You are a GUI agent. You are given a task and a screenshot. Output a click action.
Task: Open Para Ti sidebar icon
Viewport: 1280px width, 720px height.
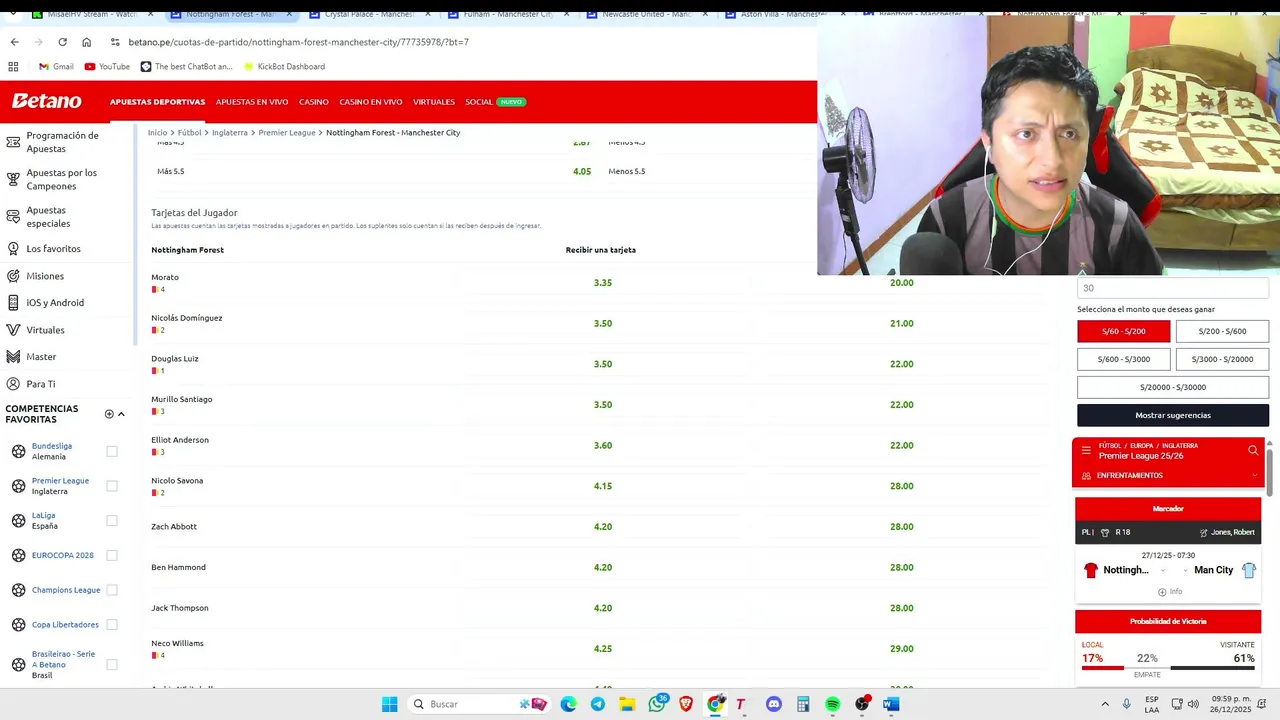pyautogui.click(x=13, y=384)
